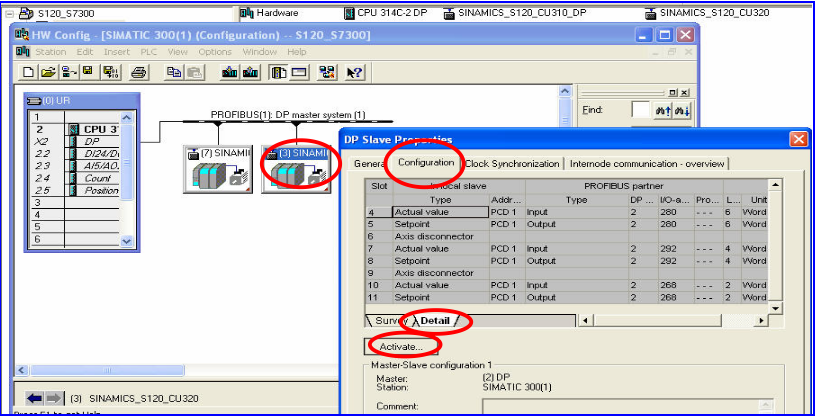Click the Help pointer question mark icon
819x418 pixels.
pyautogui.click(x=353, y=72)
